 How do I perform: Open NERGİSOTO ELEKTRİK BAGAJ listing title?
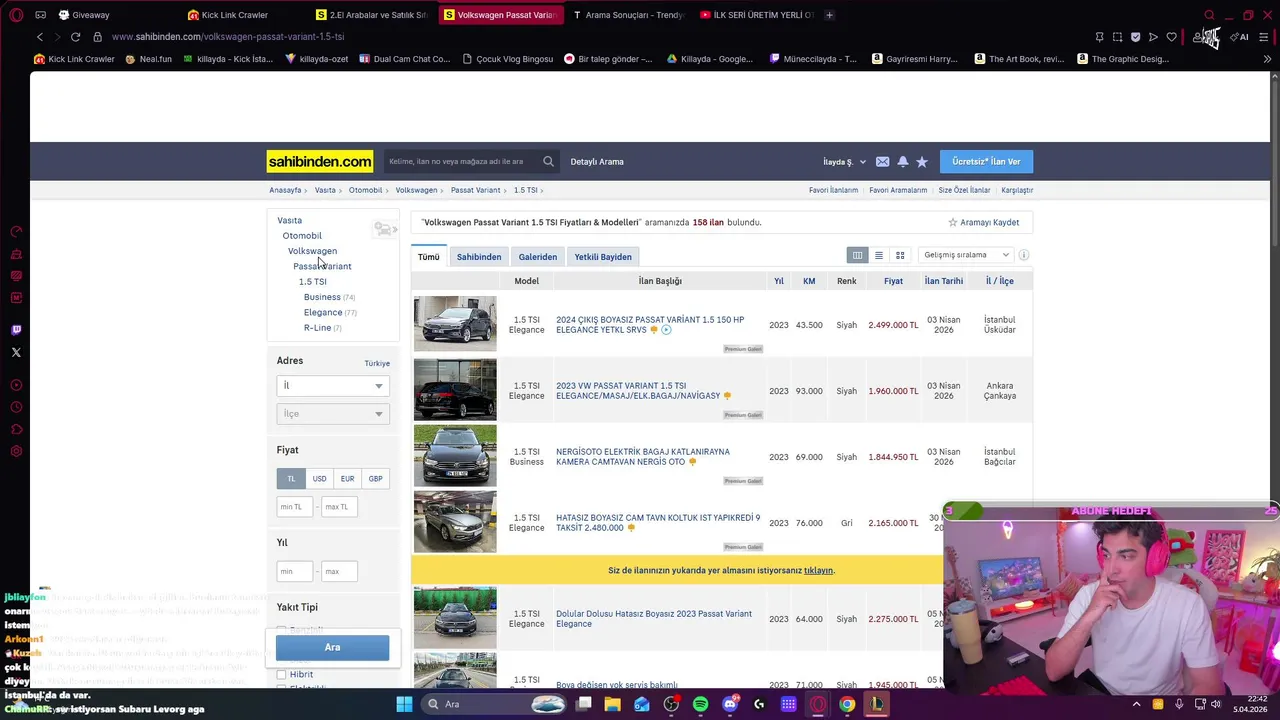tap(643, 457)
